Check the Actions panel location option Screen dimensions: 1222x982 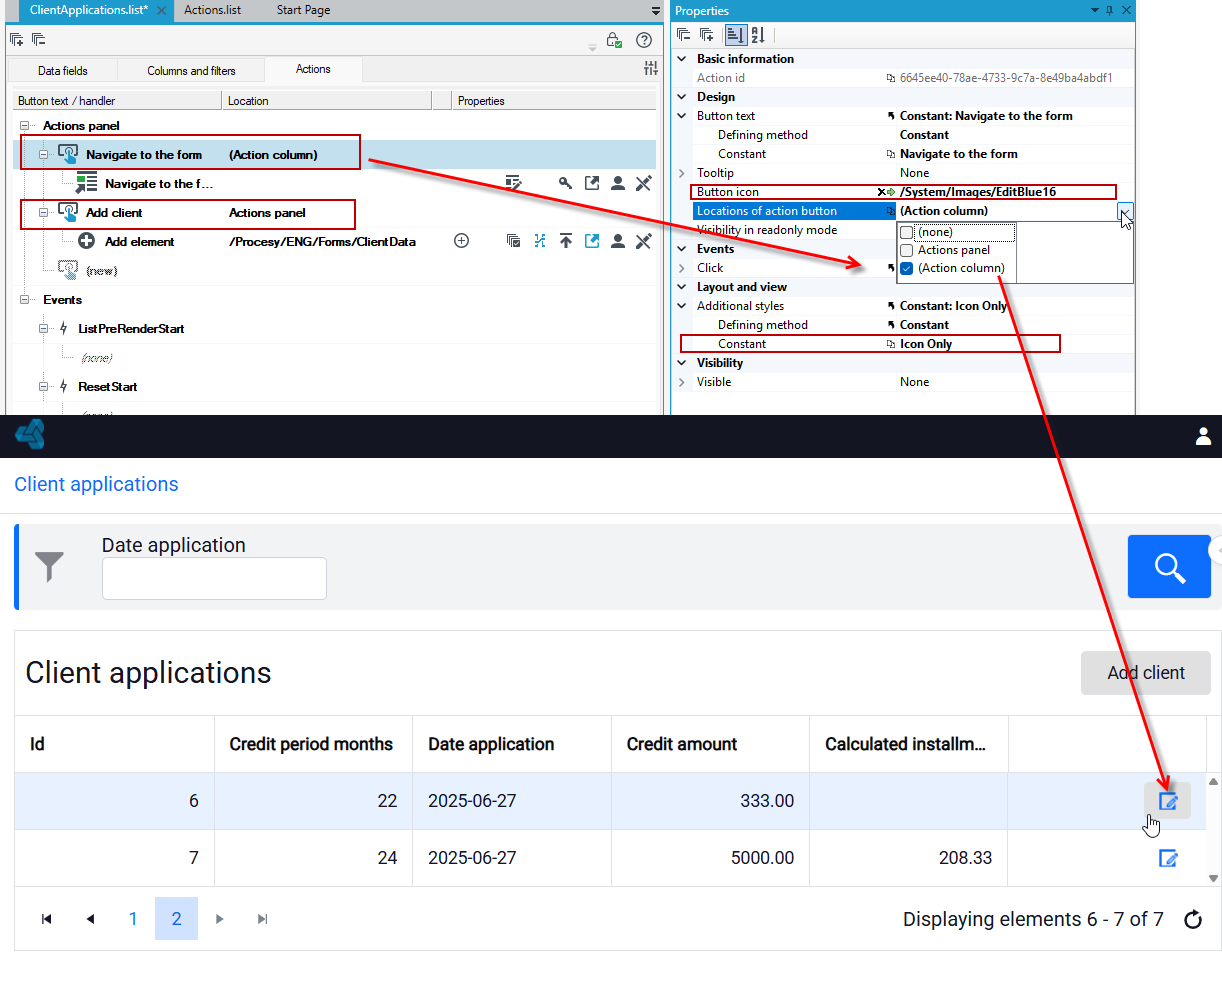click(907, 250)
